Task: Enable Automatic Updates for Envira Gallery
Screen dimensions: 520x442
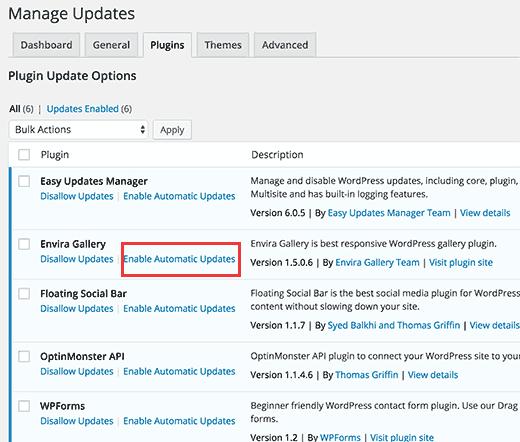Action: [x=179, y=259]
